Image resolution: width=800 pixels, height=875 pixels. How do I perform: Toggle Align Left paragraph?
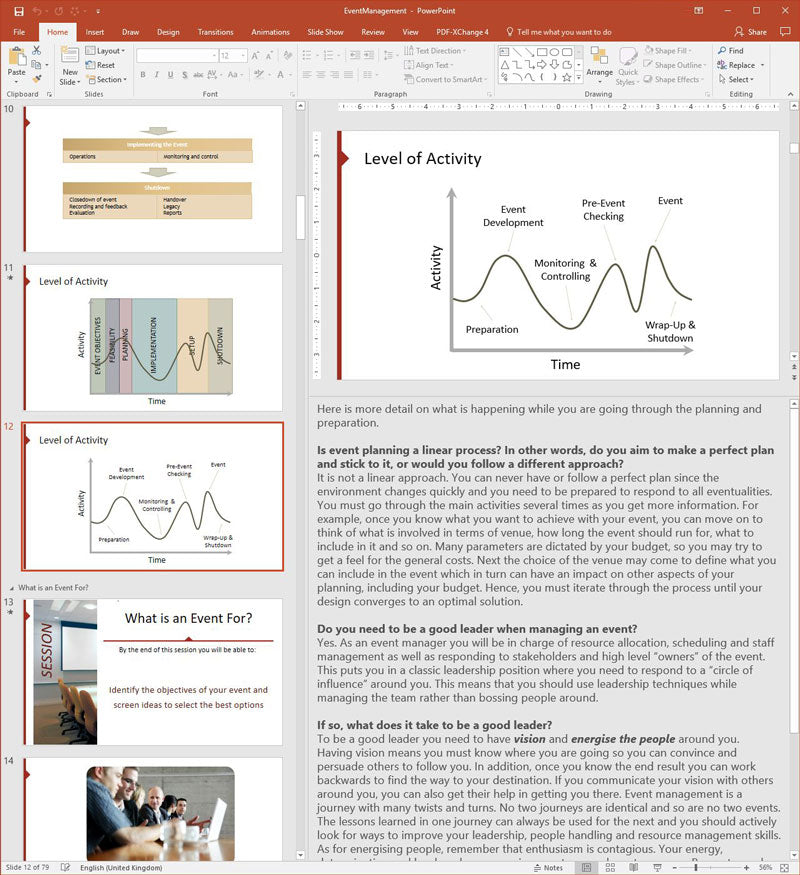pos(307,74)
